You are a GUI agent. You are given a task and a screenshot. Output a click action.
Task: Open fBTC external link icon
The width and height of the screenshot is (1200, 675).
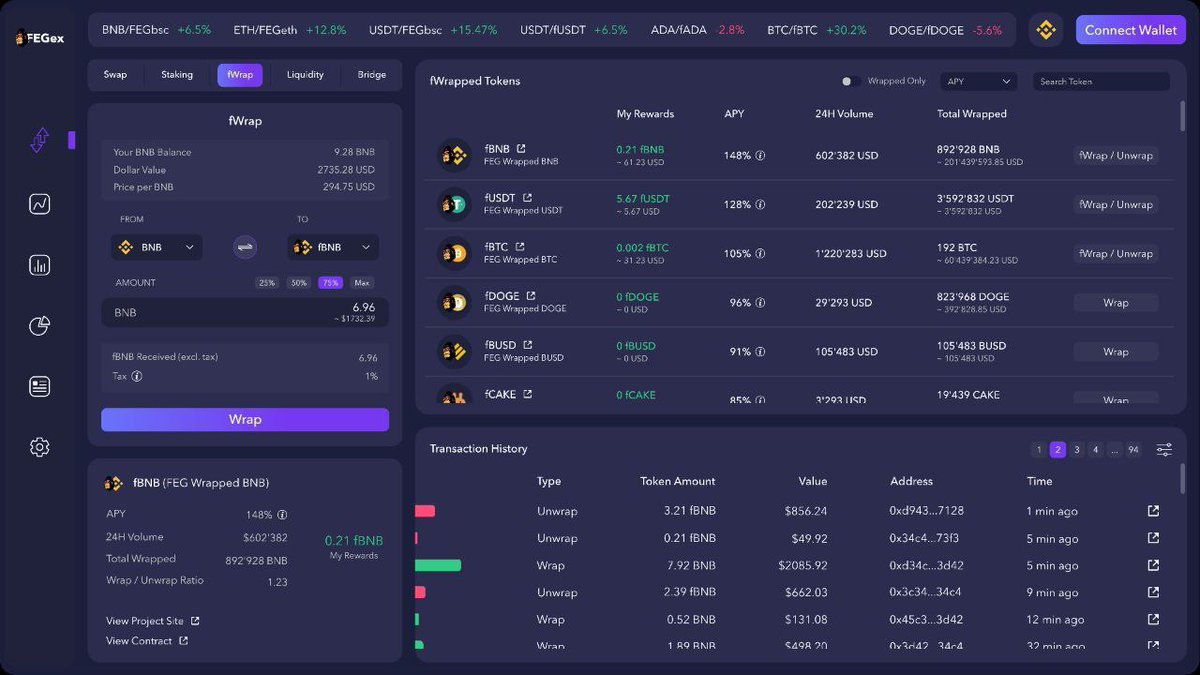coord(520,247)
